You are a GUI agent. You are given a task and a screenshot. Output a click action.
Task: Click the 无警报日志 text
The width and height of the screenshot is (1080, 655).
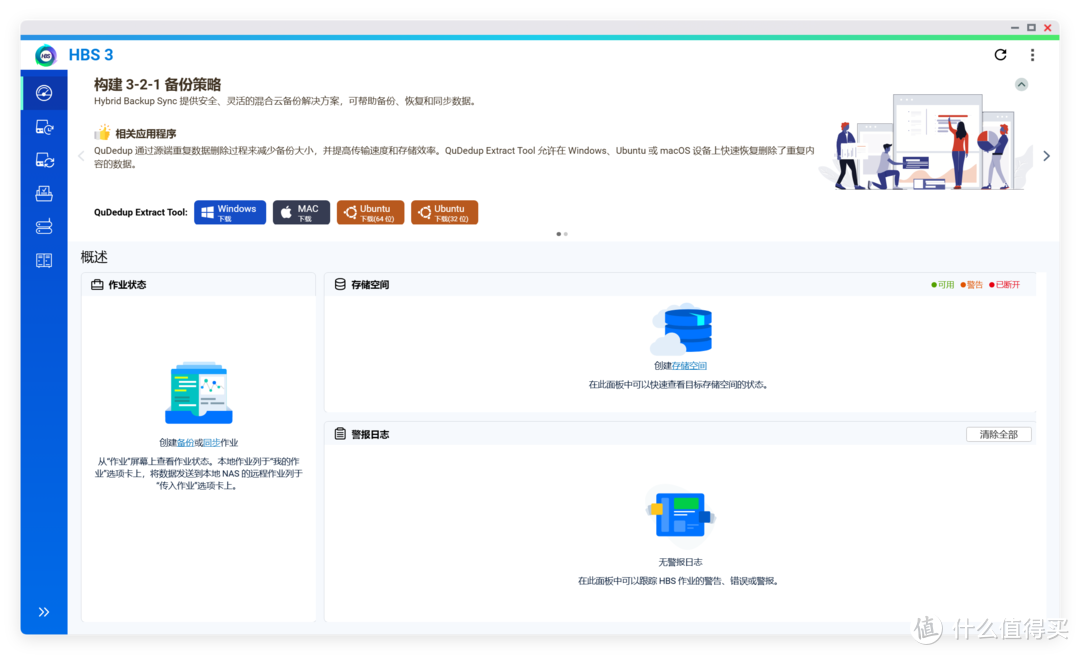tap(681, 562)
